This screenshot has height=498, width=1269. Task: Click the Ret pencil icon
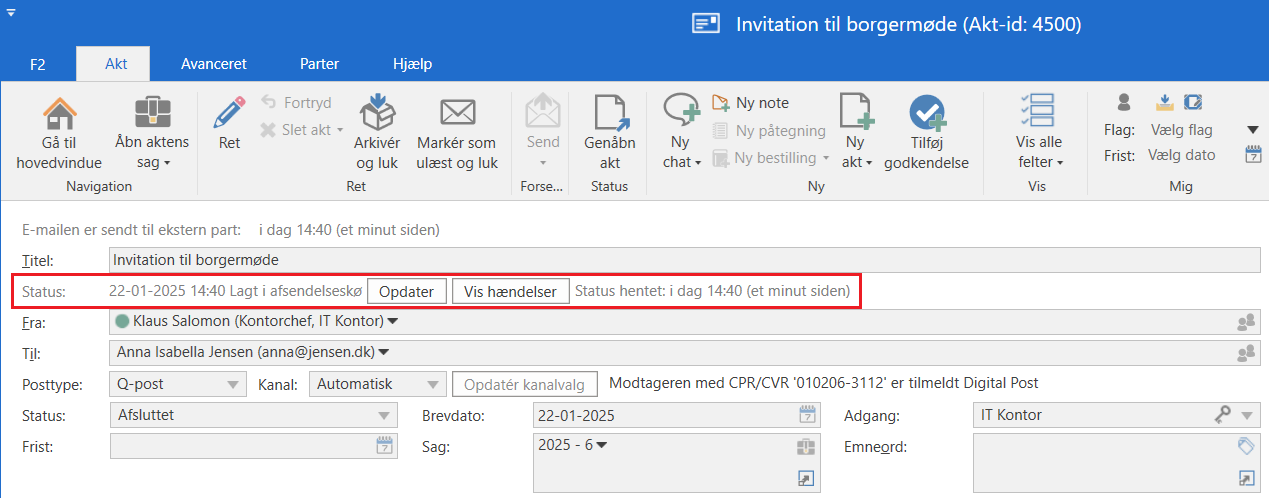tap(229, 113)
